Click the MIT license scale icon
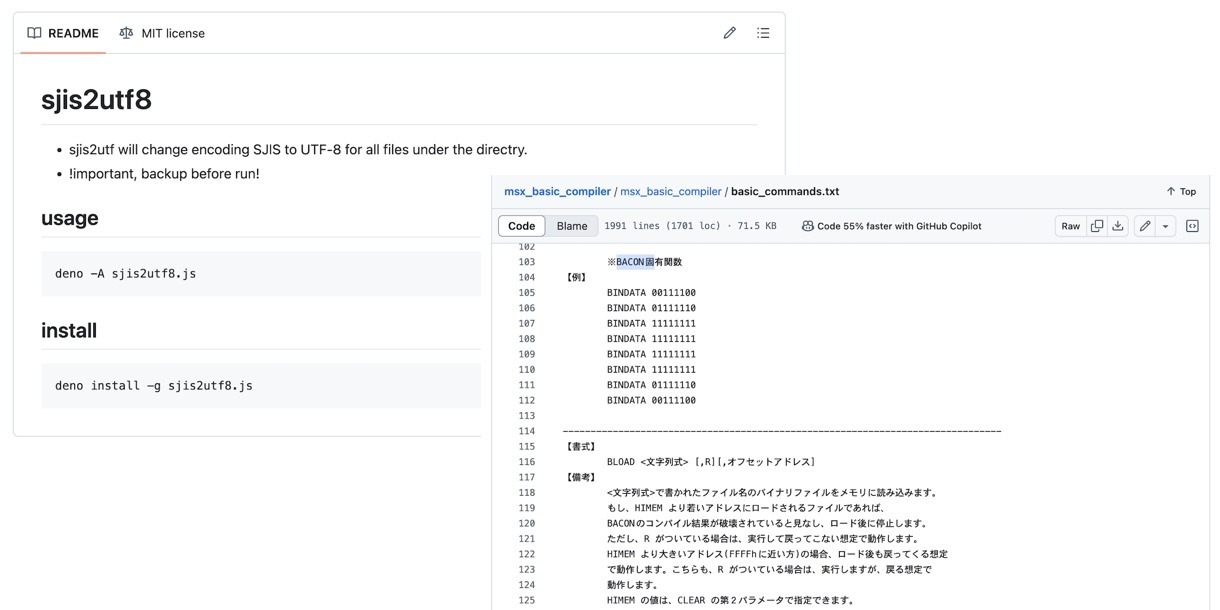 pos(126,33)
